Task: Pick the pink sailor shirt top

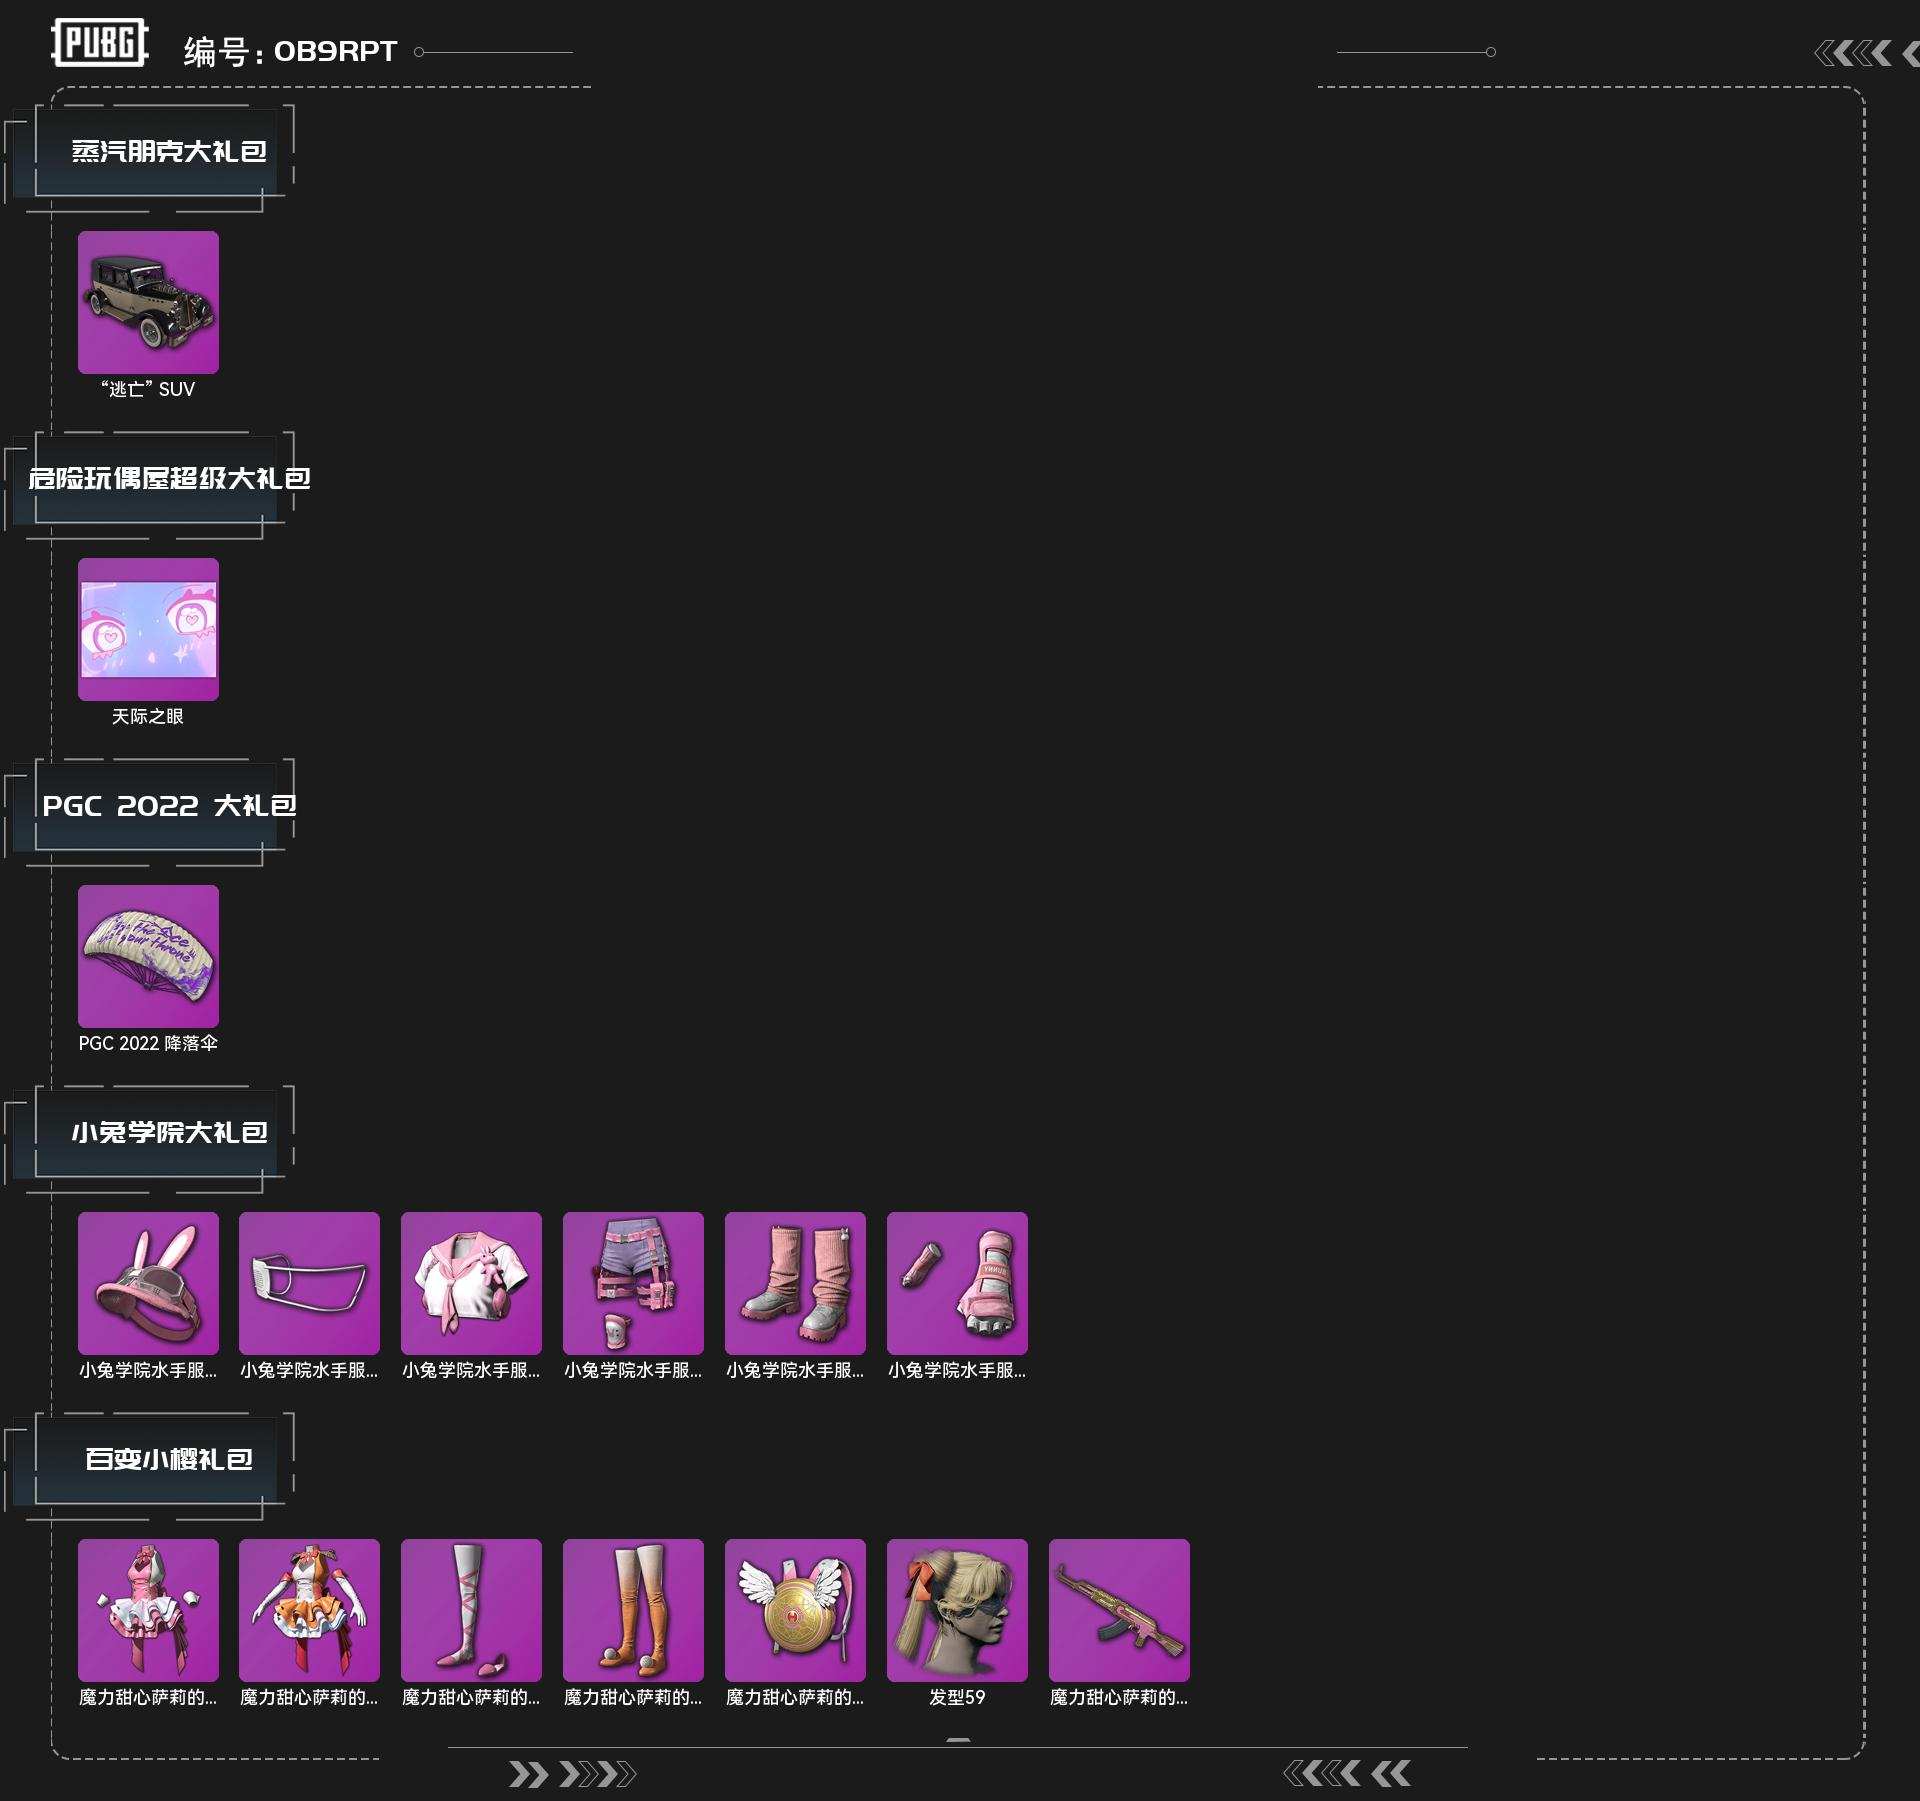Action: coord(471,1283)
